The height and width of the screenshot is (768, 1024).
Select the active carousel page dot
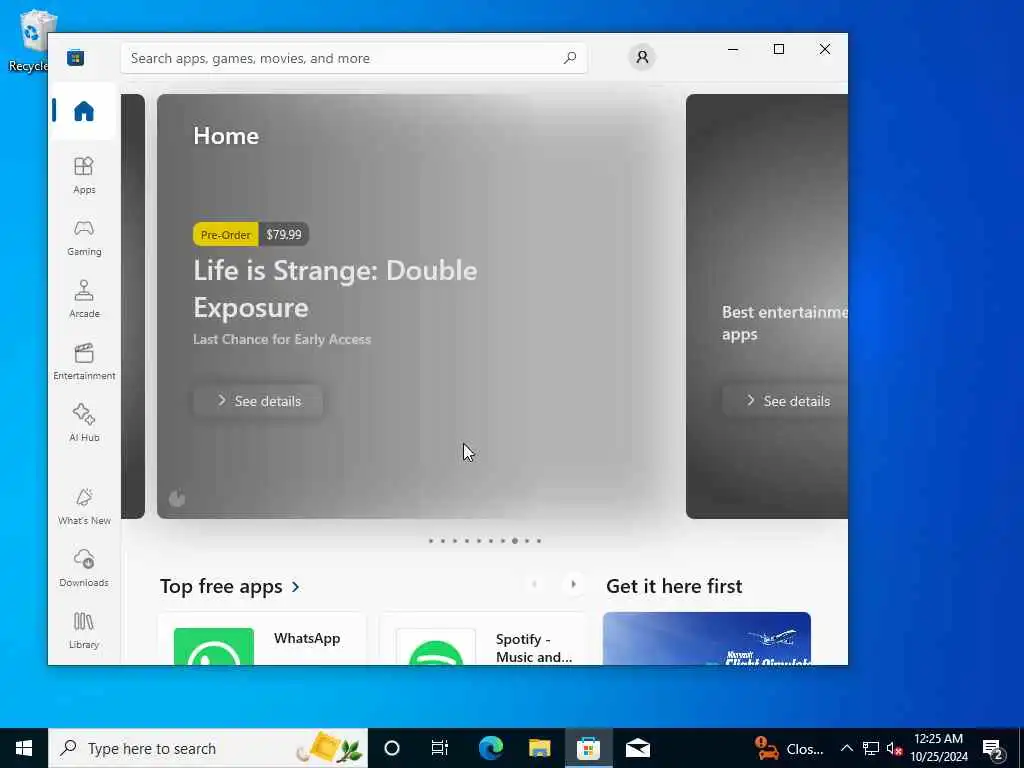coord(515,541)
